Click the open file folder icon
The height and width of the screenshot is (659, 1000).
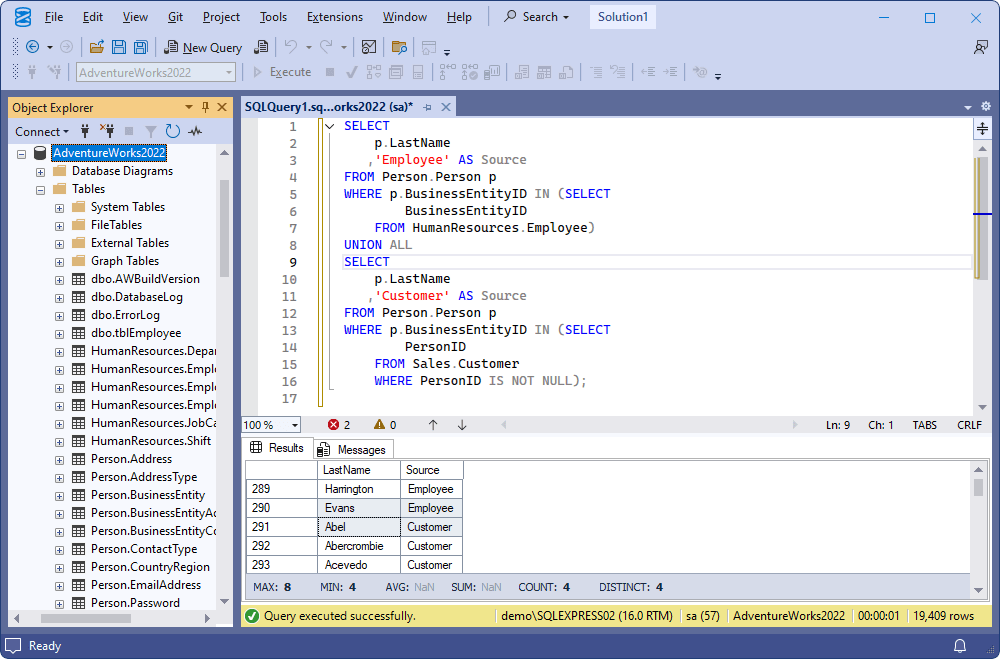tap(97, 47)
